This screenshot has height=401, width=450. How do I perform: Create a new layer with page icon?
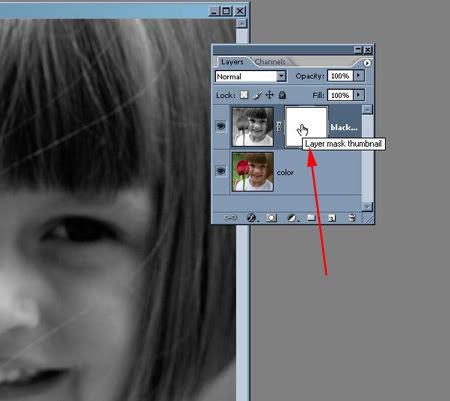point(332,218)
